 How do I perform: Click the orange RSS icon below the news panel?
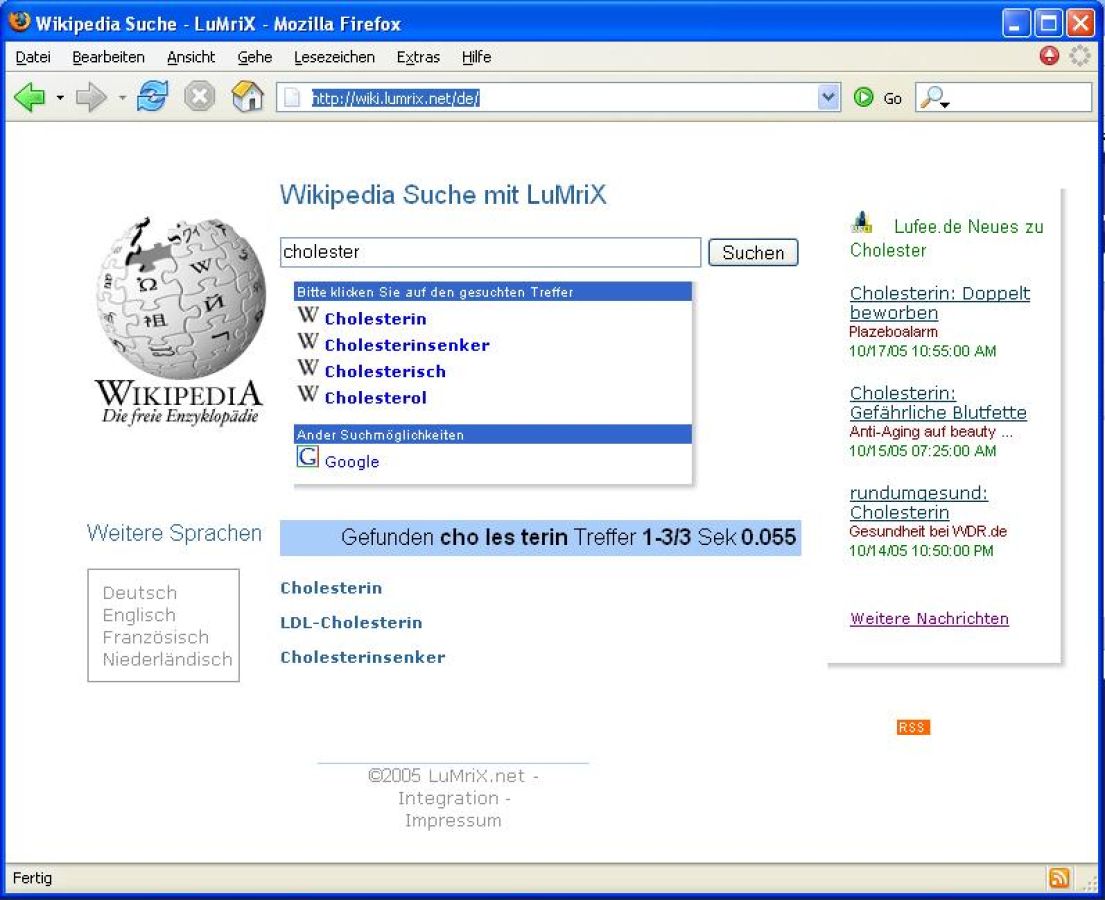coord(911,727)
